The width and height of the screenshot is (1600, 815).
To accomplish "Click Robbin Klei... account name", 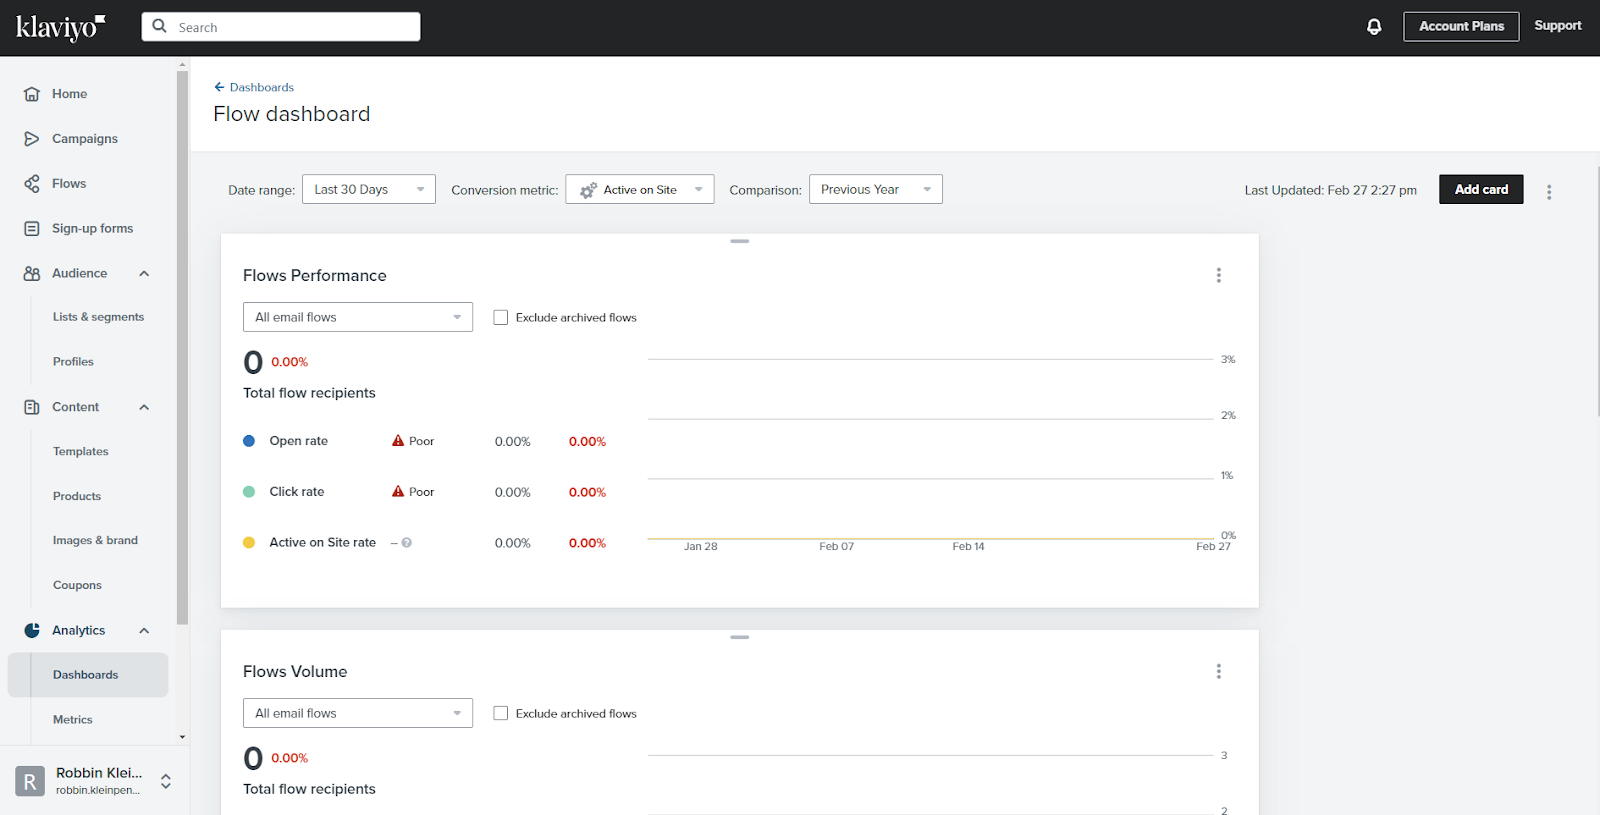I will [99, 773].
